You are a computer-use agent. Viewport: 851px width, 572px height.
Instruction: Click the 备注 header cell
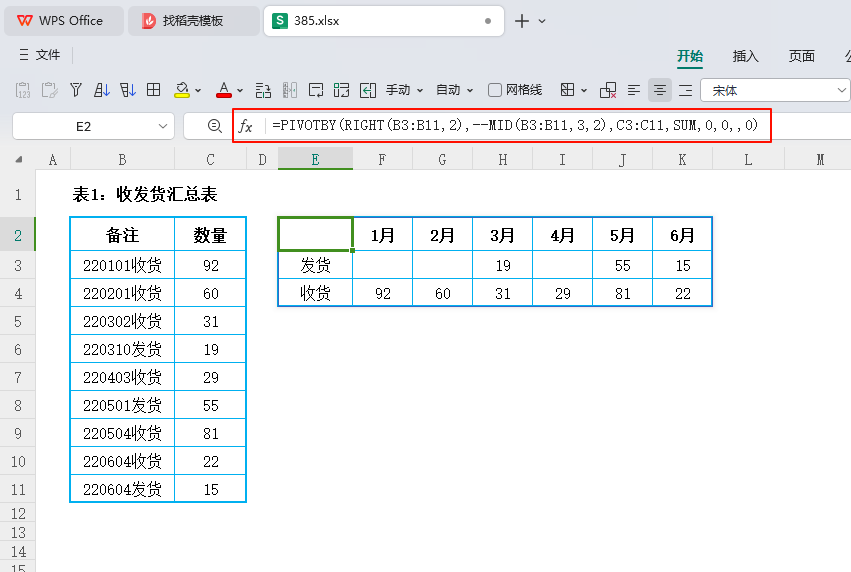(x=122, y=235)
